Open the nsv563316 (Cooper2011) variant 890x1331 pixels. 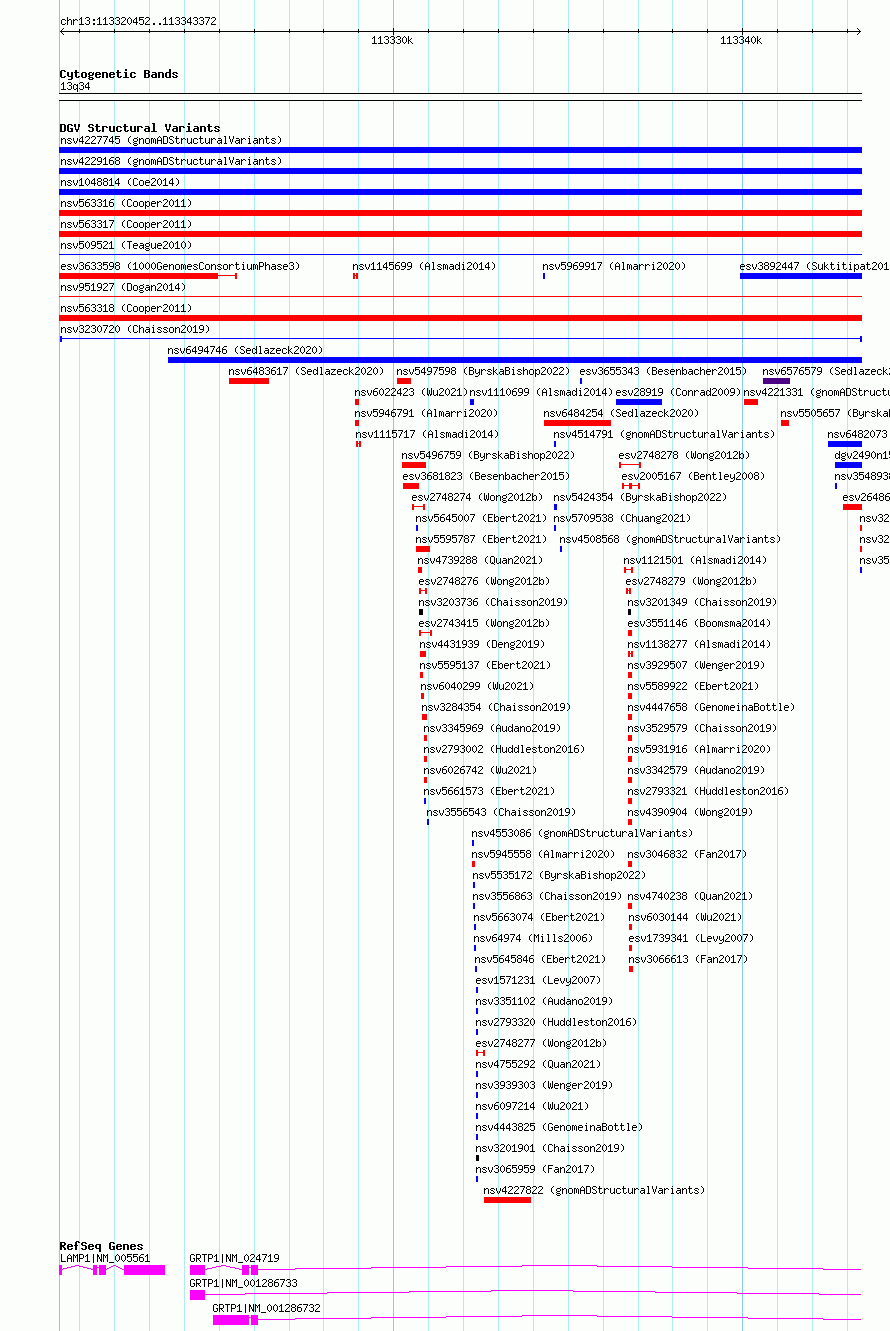click(126, 203)
